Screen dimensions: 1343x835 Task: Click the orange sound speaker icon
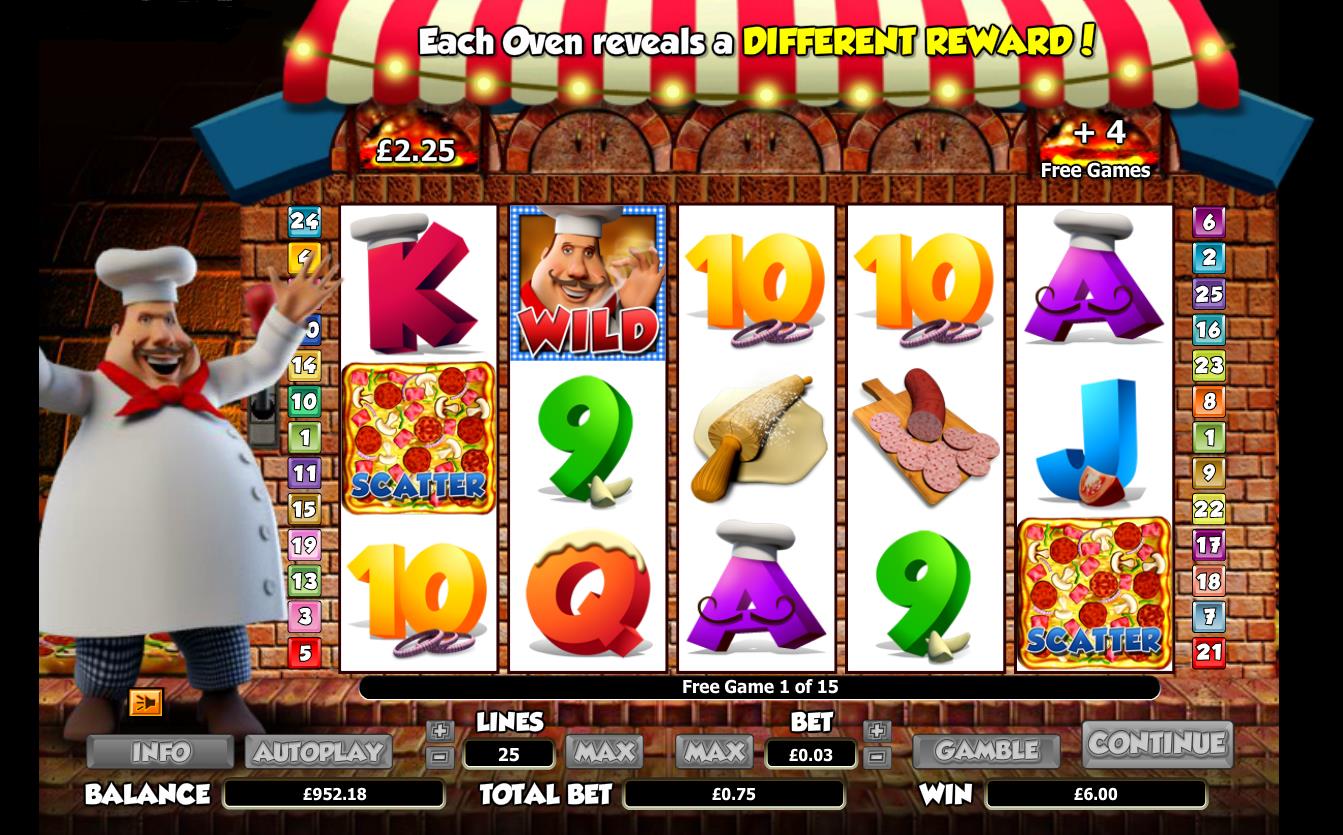point(146,703)
